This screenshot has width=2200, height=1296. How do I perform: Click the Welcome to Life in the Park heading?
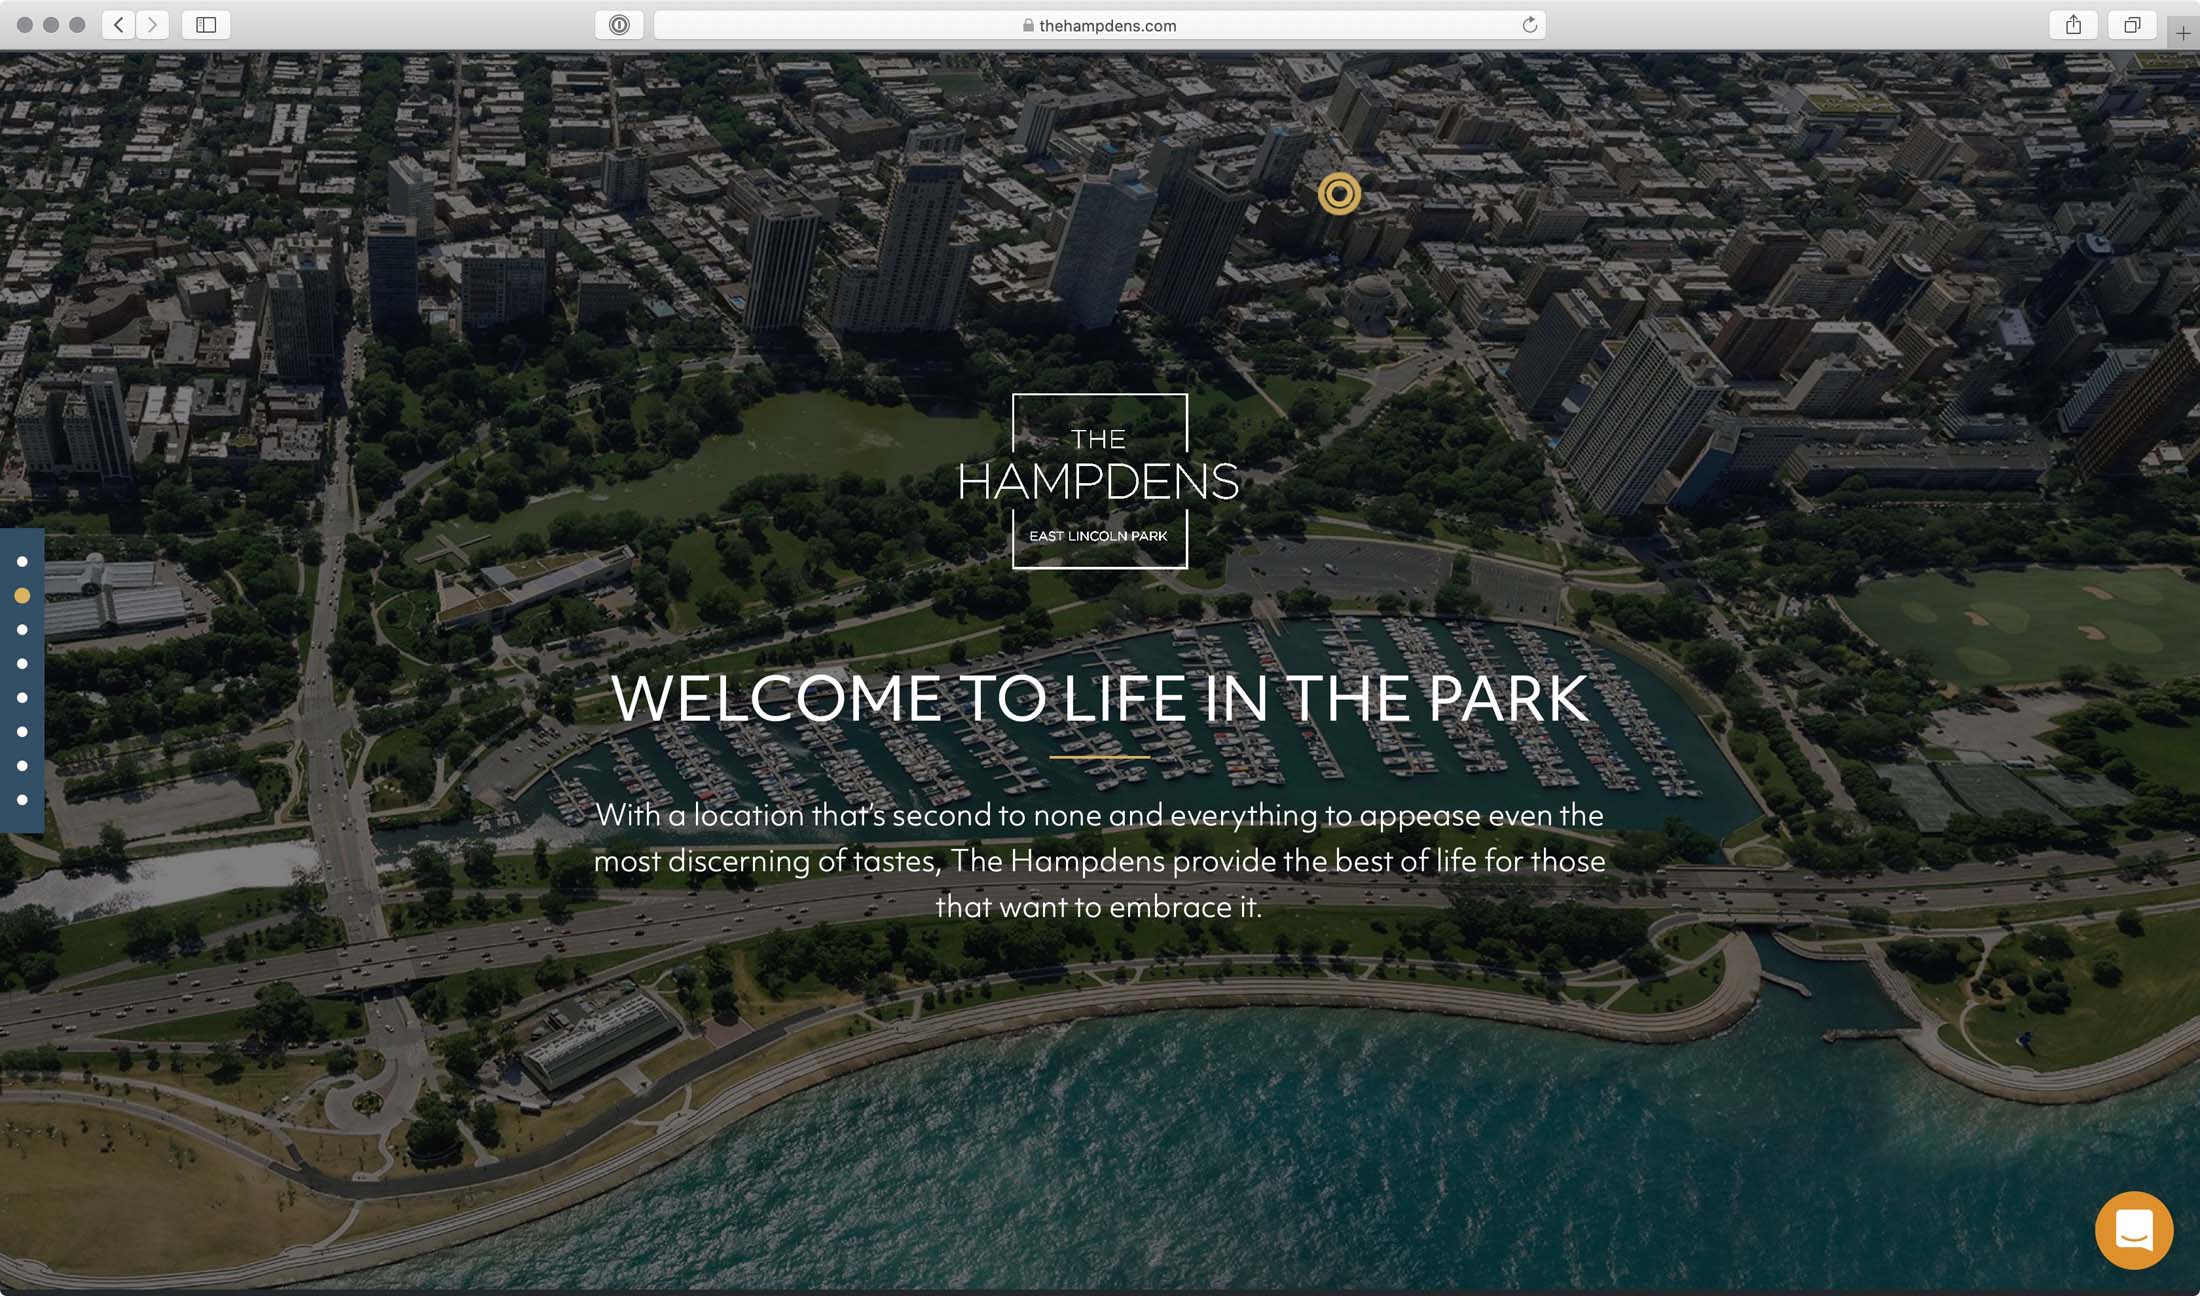(x=1099, y=698)
